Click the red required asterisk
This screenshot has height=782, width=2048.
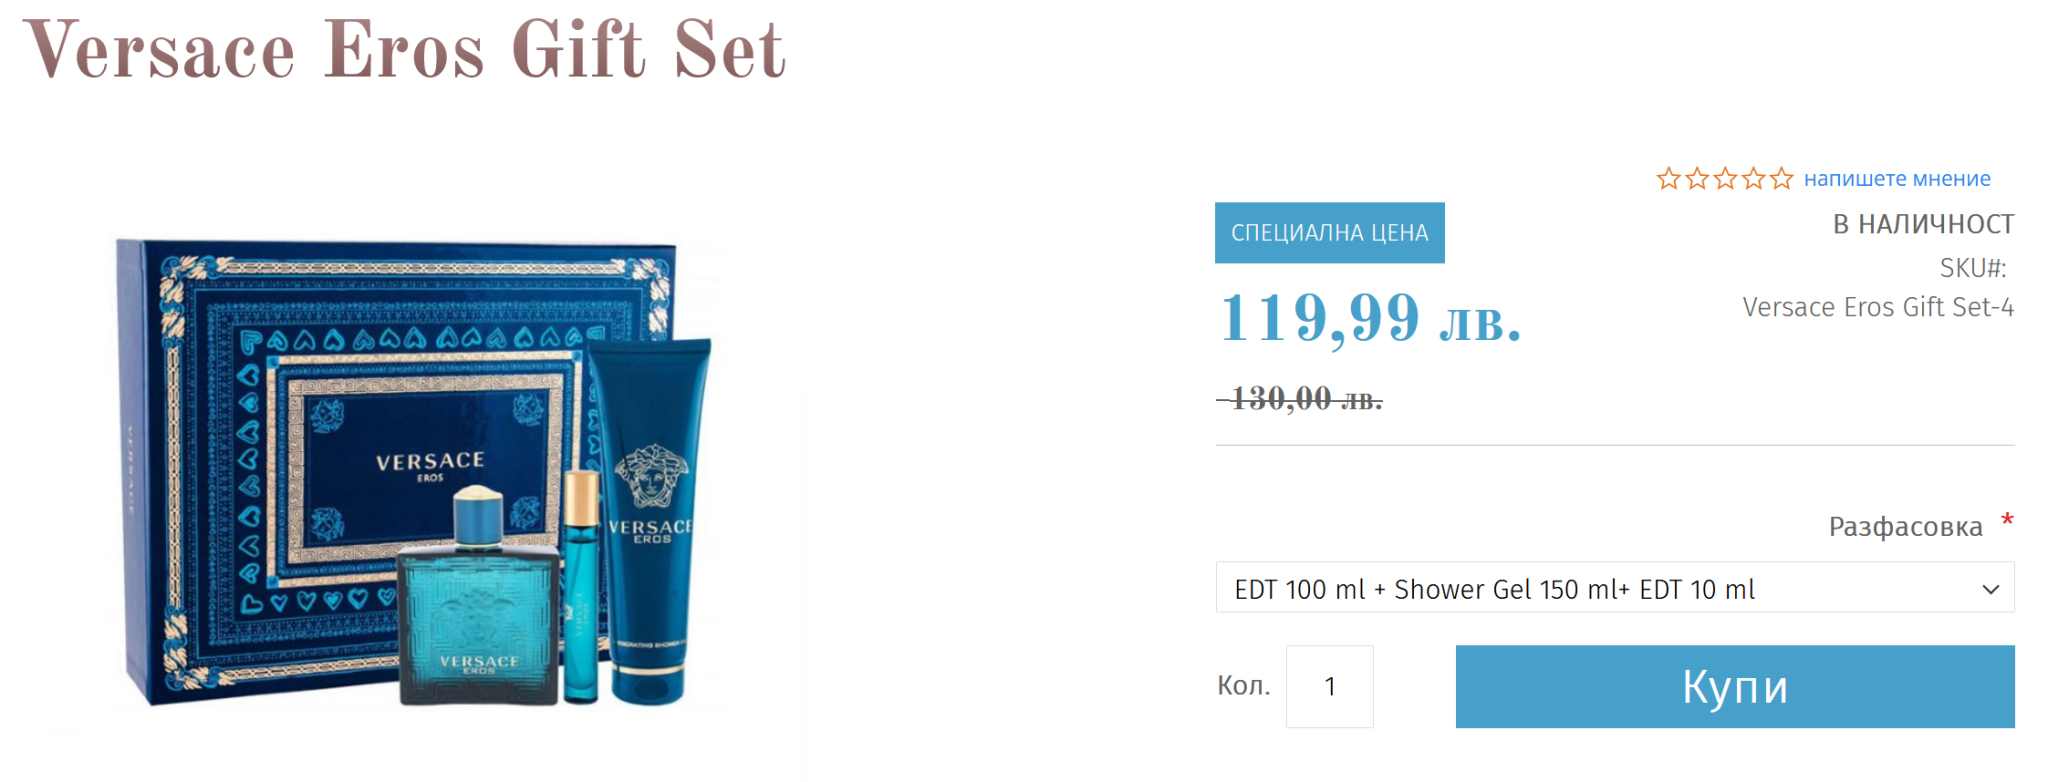2006,520
